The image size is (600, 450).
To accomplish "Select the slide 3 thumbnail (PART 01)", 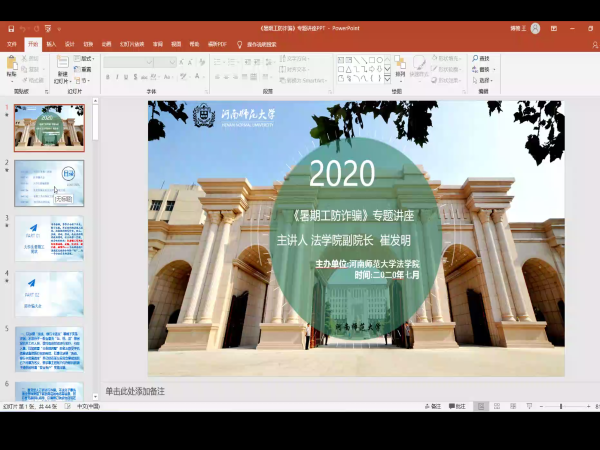I will pyautogui.click(x=49, y=238).
